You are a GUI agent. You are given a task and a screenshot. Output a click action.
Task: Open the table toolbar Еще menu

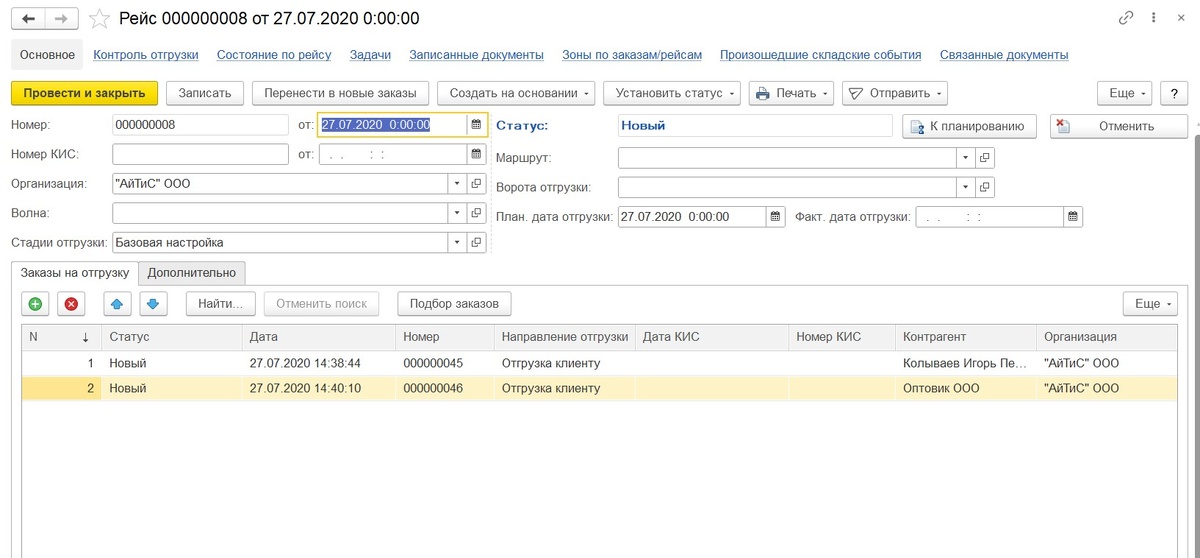pos(1151,304)
